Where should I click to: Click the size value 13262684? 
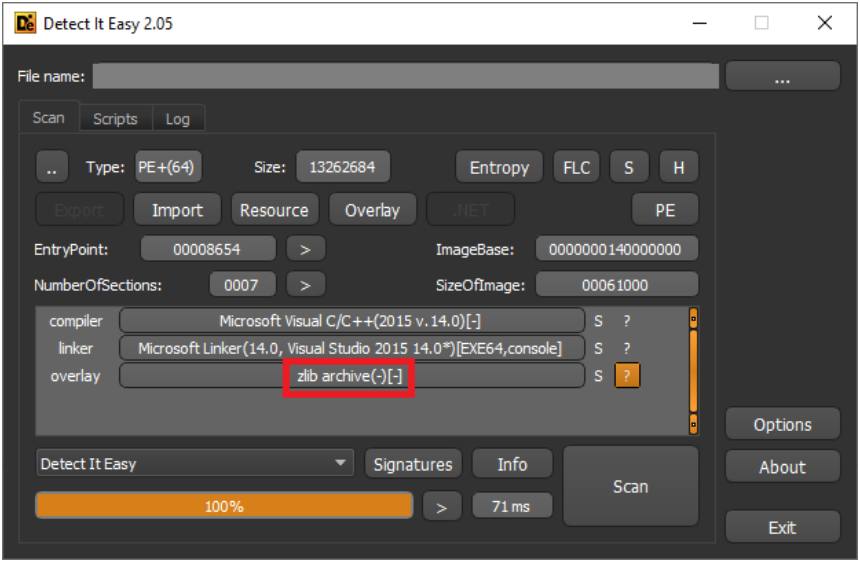tap(342, 167)
